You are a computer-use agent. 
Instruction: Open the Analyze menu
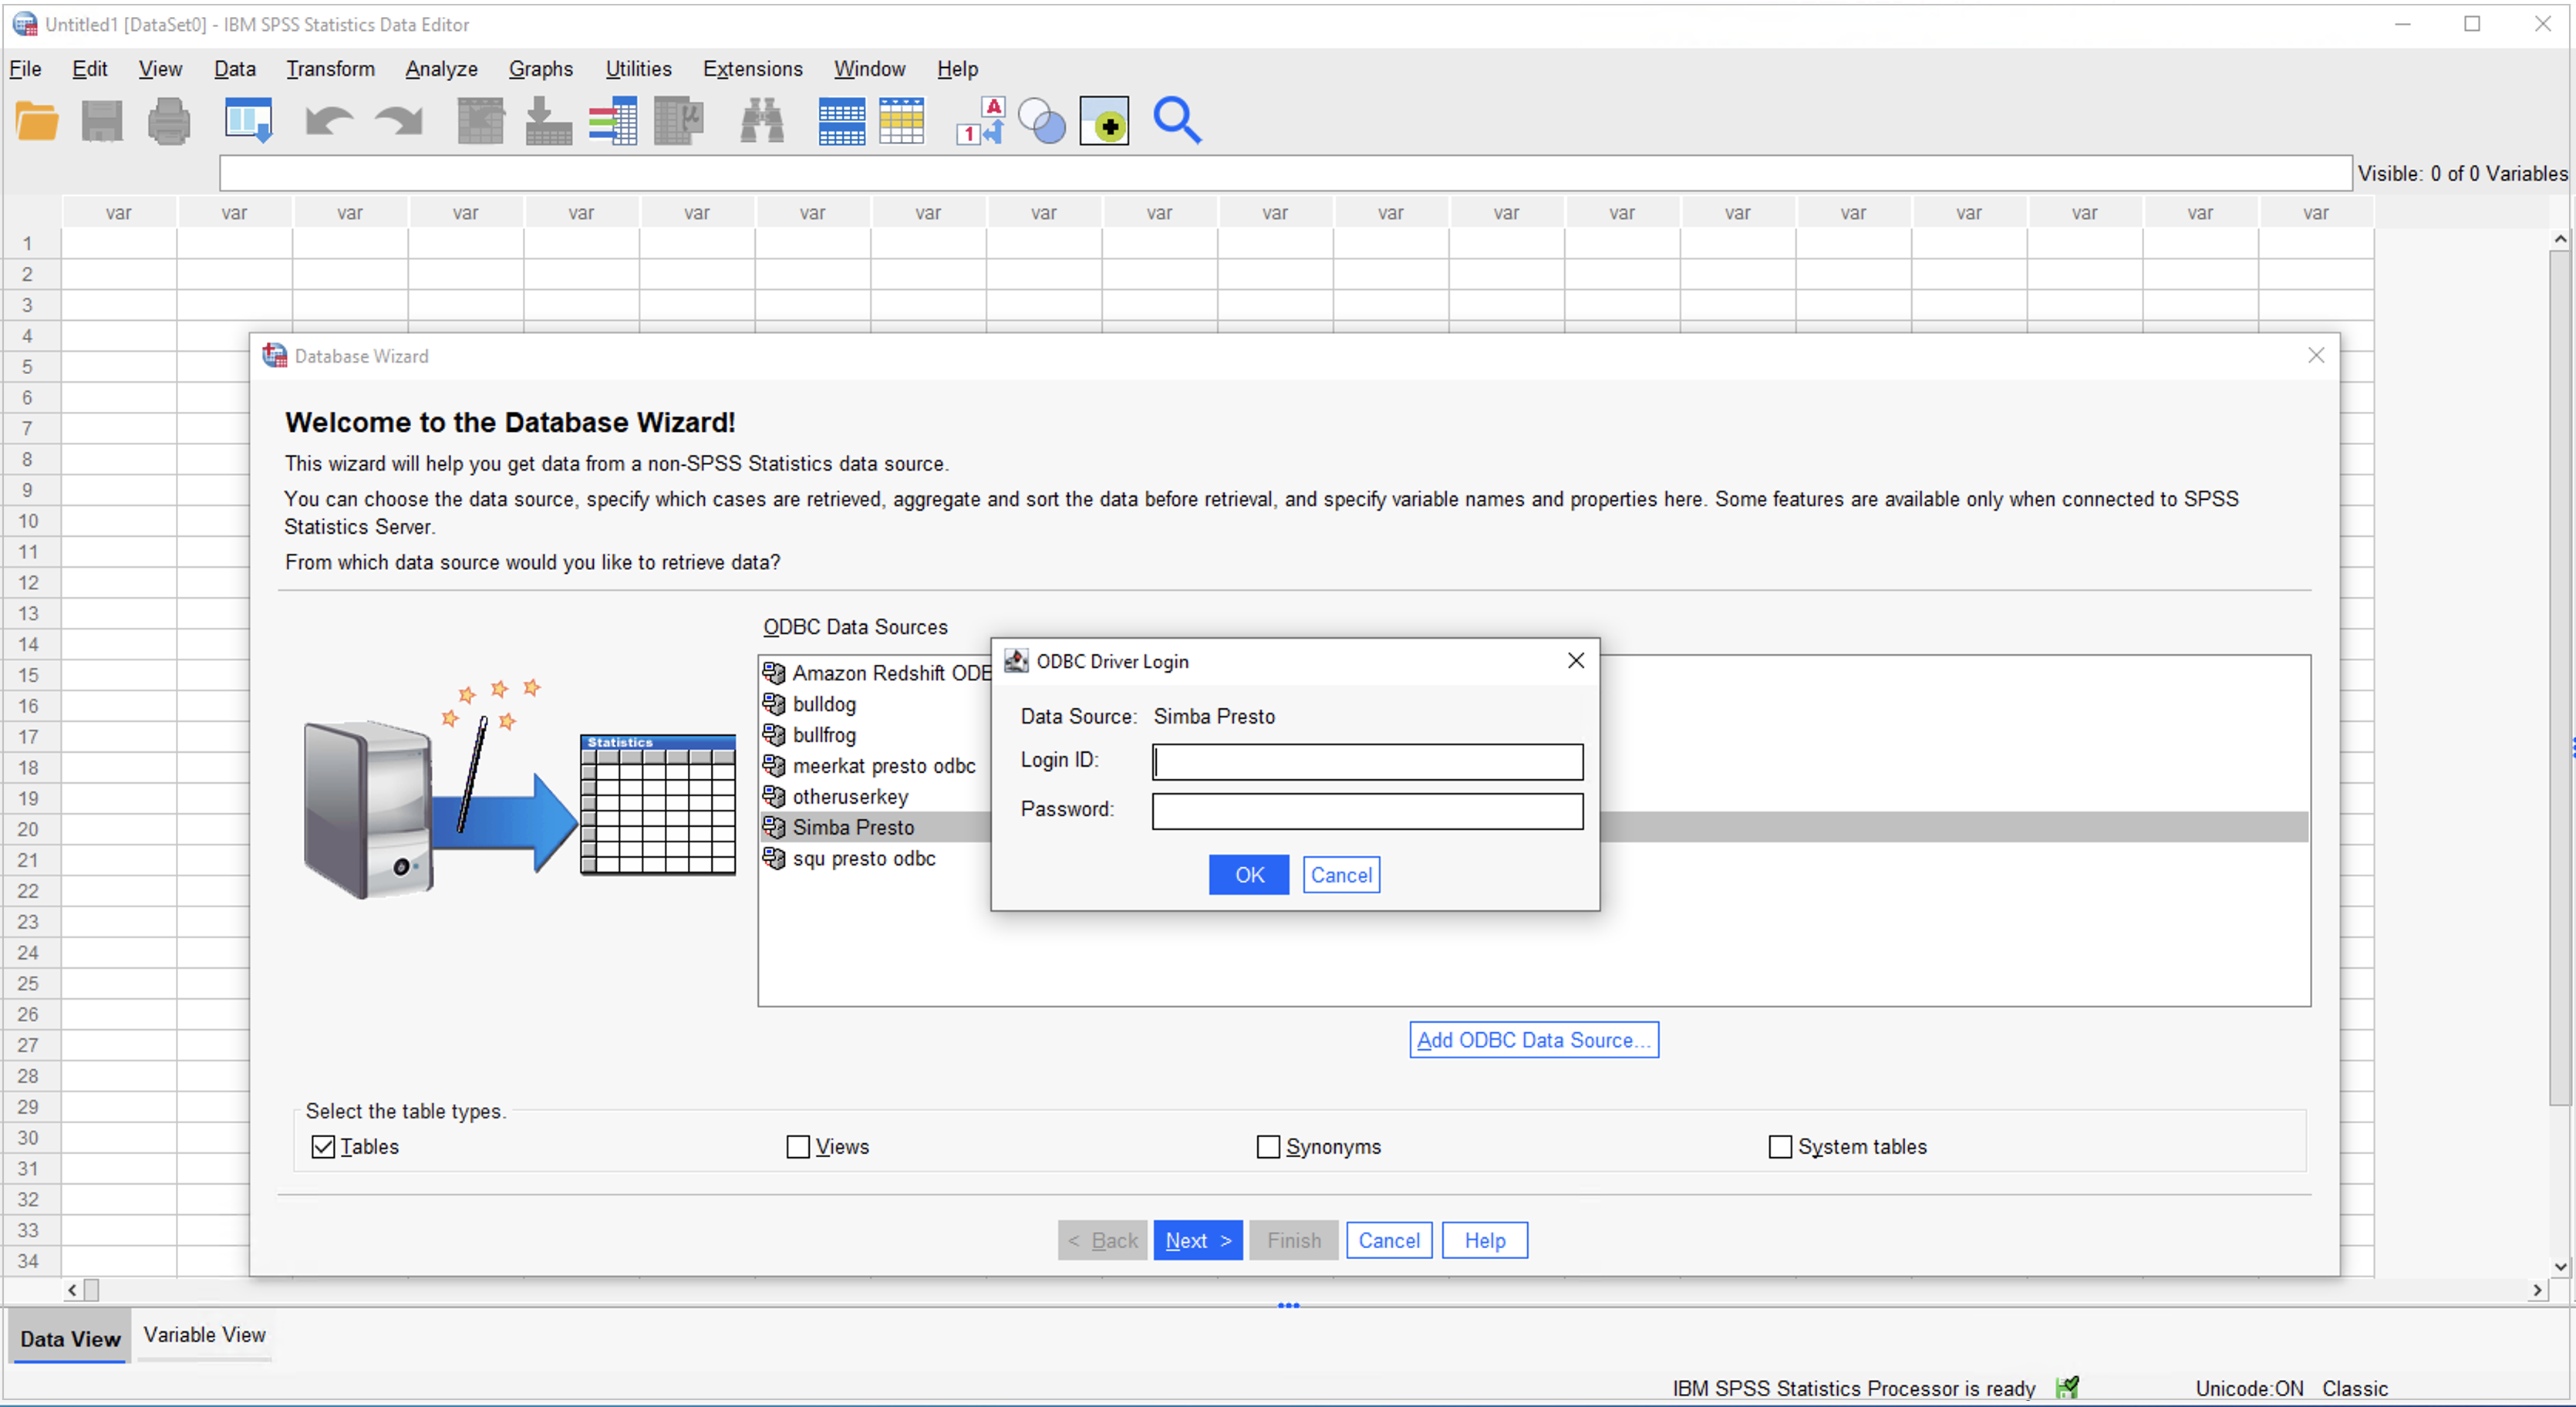pos(438,69)
